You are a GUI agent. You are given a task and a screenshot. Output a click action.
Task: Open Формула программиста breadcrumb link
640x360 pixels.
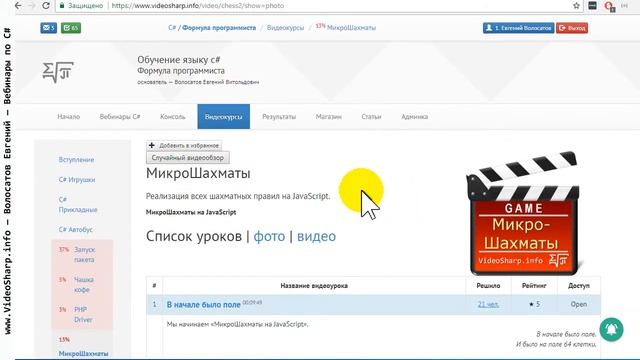point(219,28)
